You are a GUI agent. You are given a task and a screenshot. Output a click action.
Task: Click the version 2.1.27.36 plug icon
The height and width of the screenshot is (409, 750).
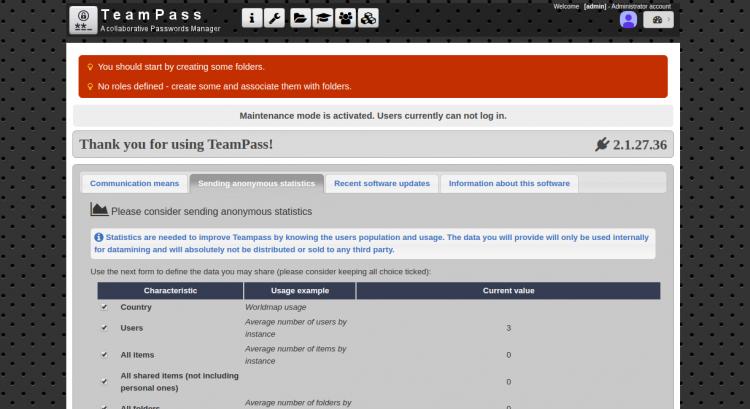click(601, 144)
